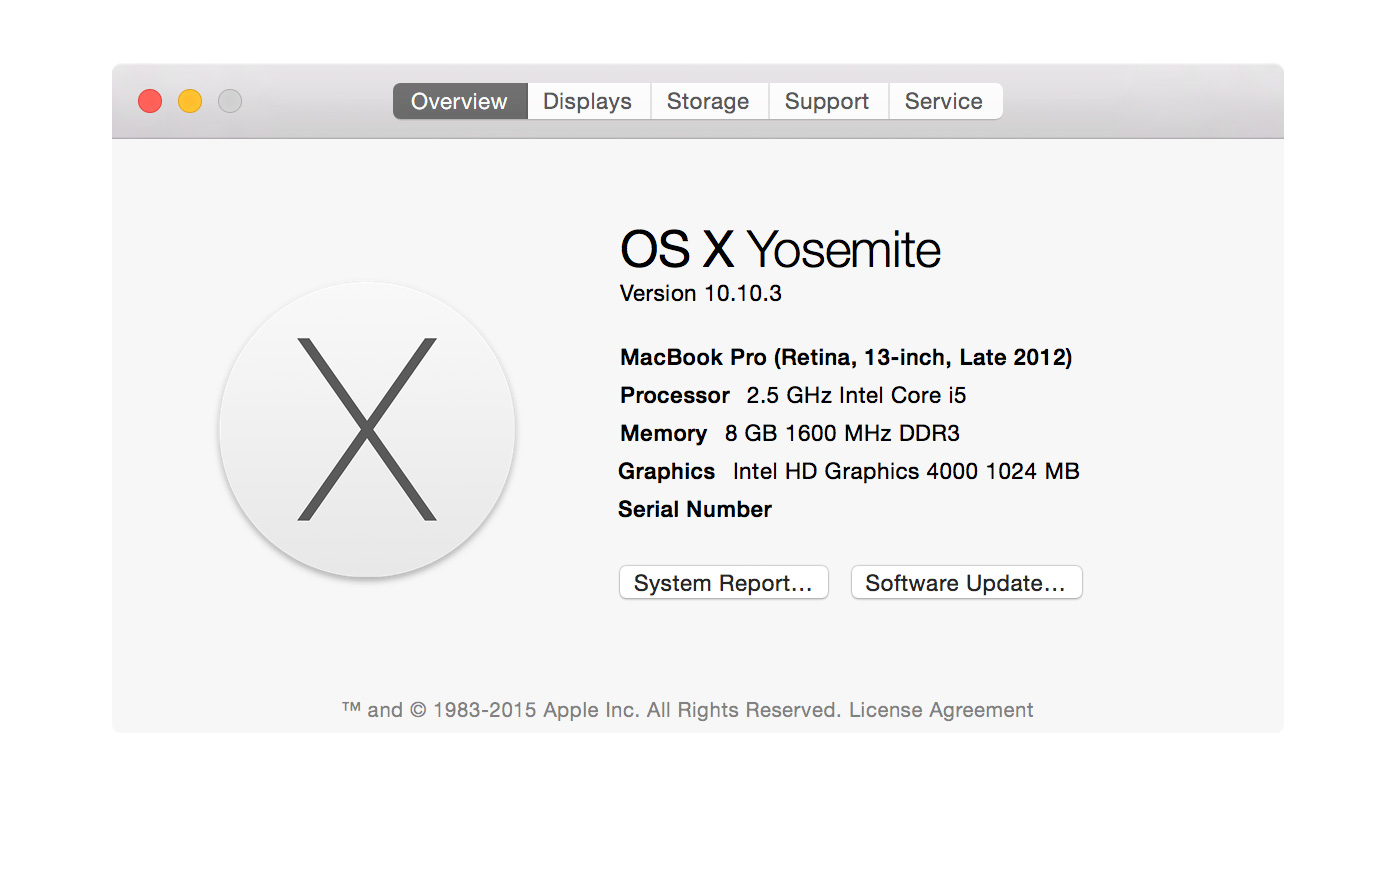This screenshot has width=1396, height=894.
Task: Close the About This Mac window
Action: 149,101
